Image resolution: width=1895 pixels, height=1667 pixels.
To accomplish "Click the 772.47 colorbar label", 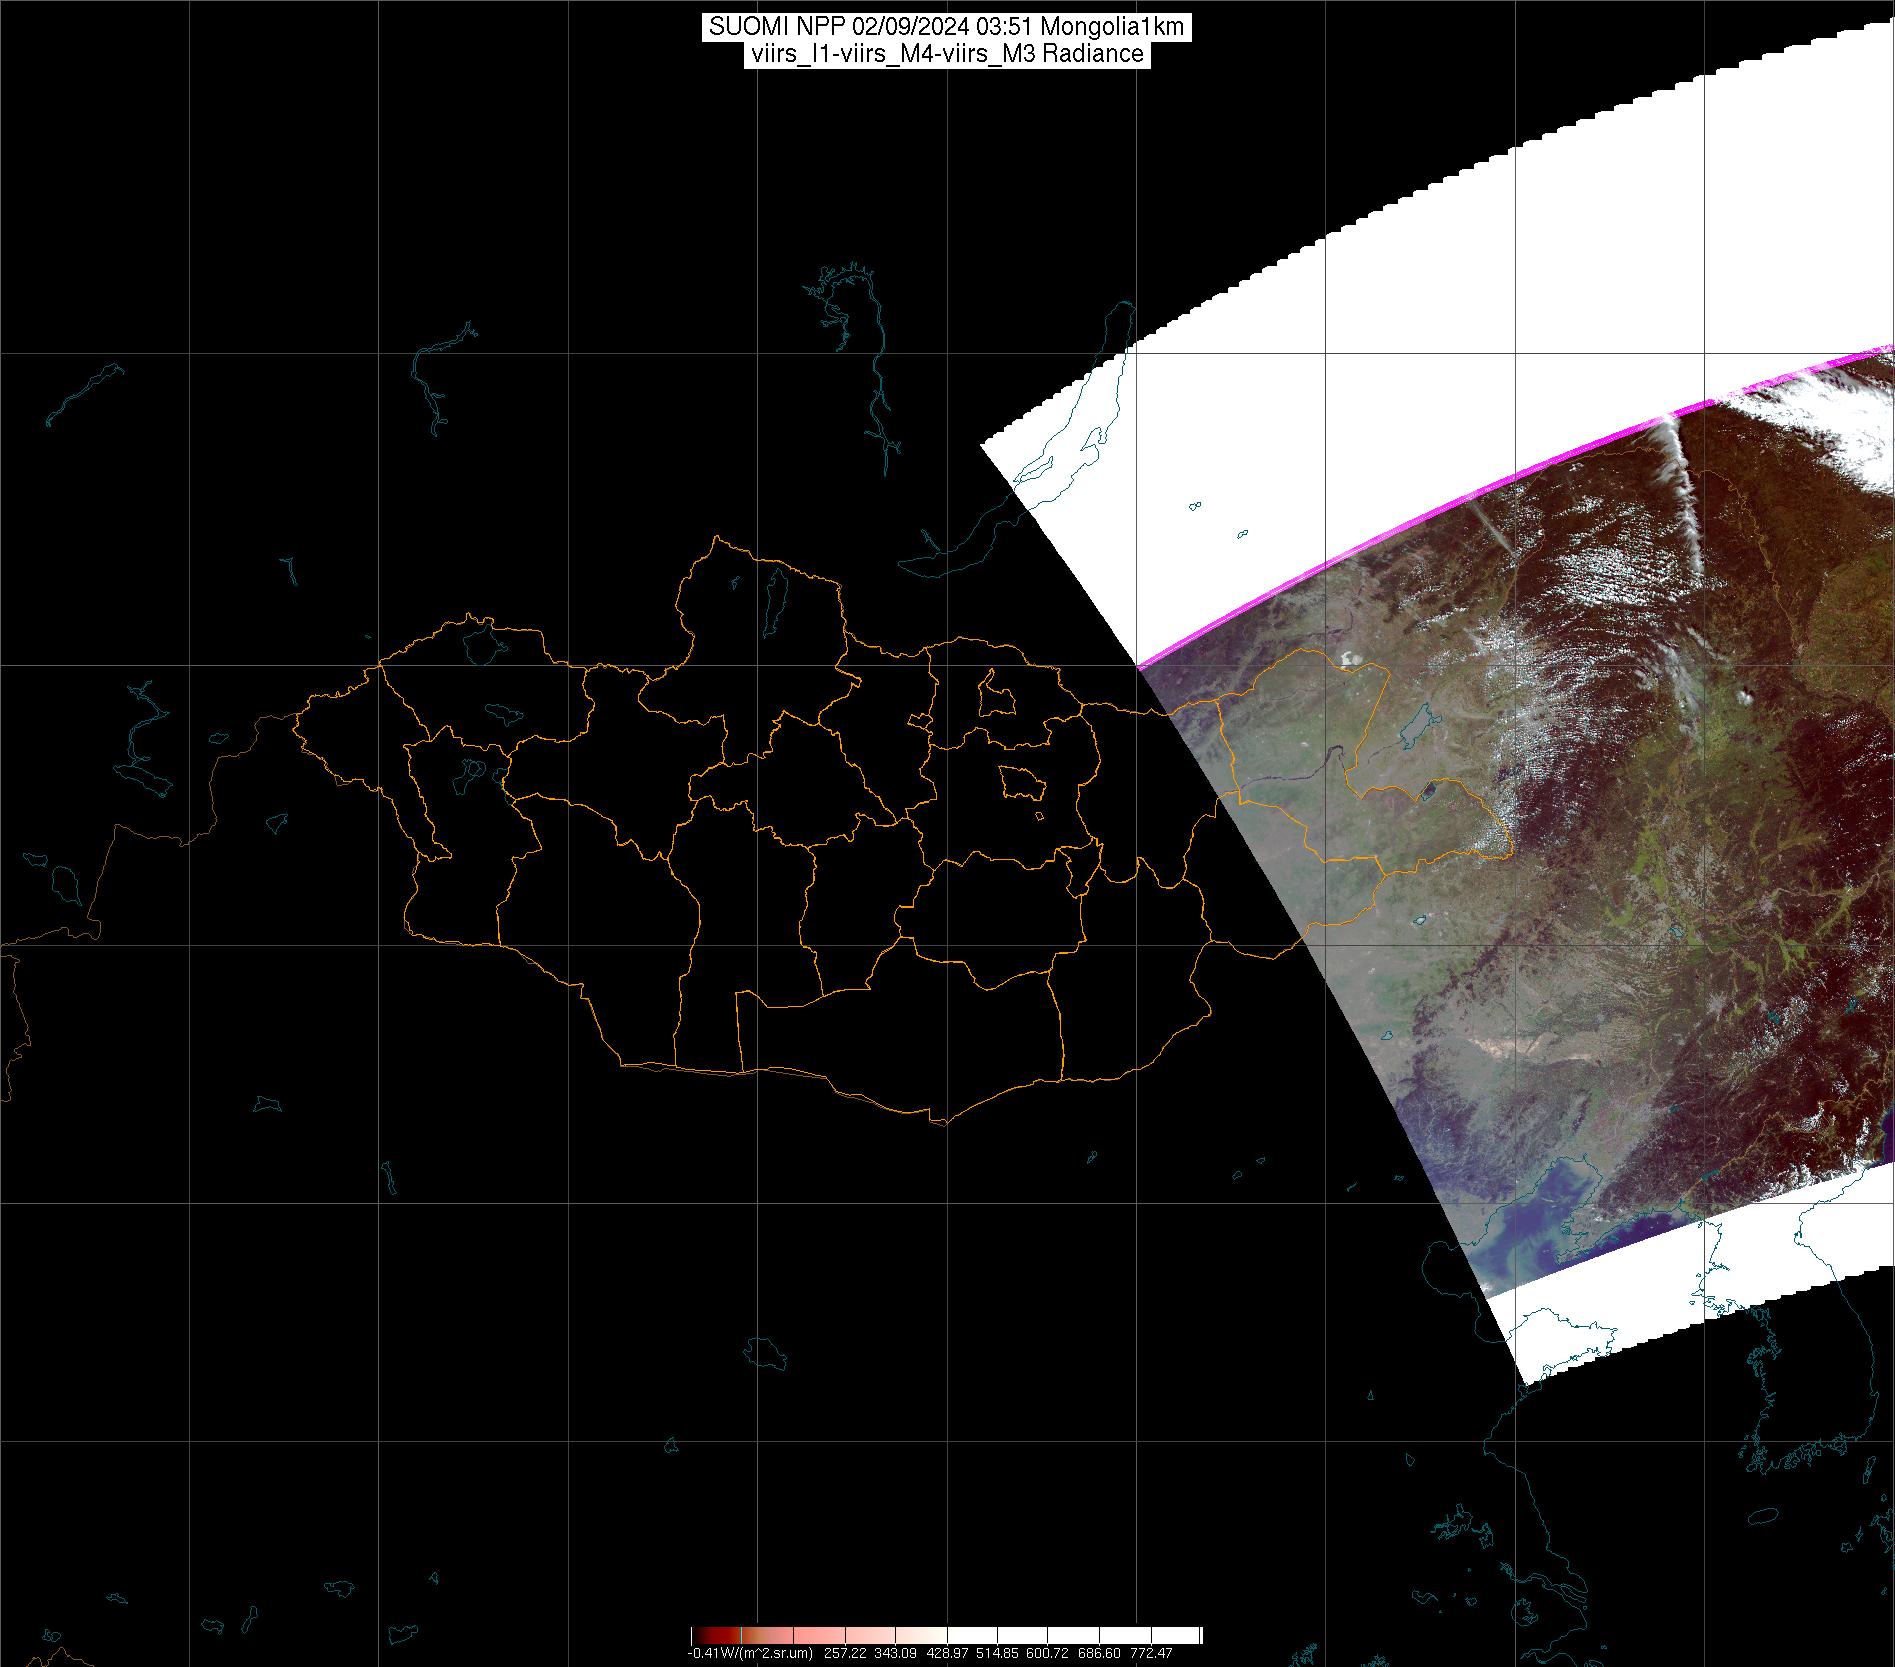I will (x=1151, y=1654).
